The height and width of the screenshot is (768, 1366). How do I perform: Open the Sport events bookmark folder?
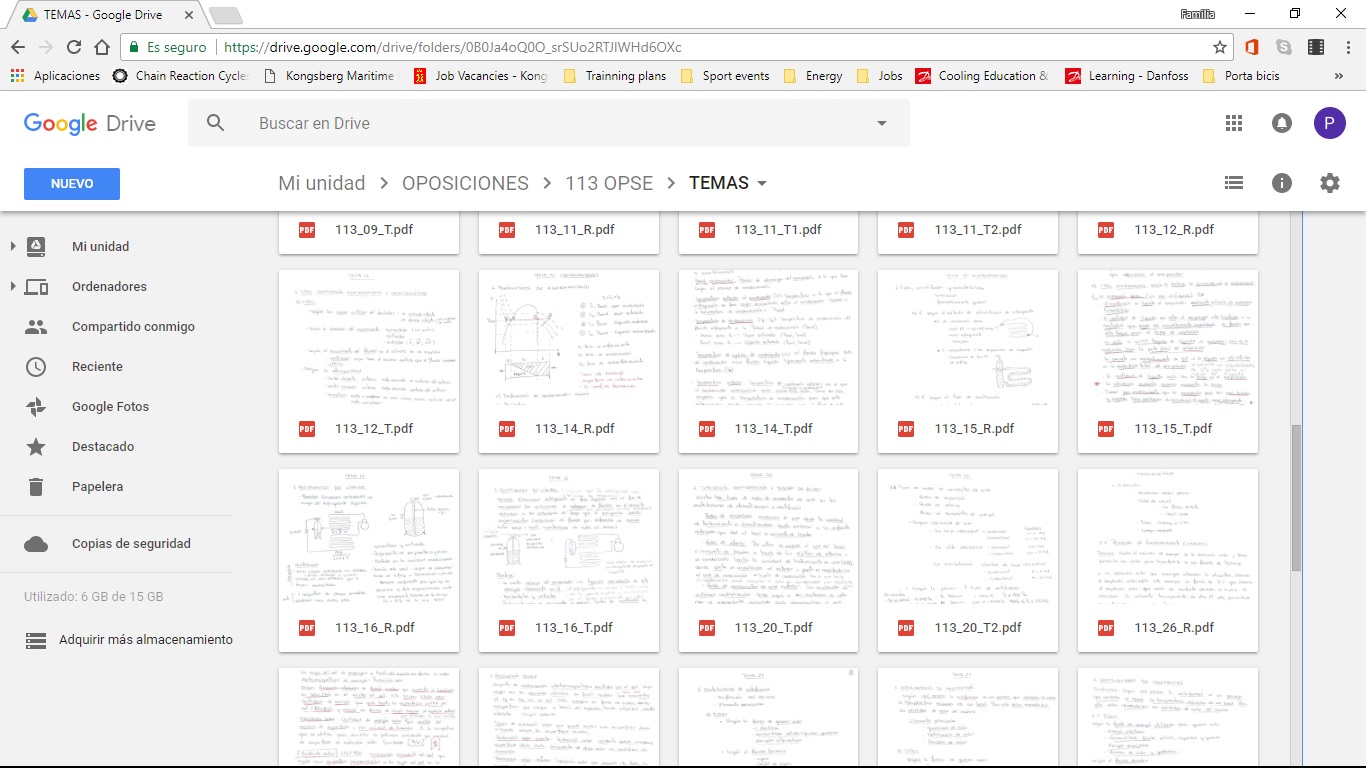coord(725,76)
